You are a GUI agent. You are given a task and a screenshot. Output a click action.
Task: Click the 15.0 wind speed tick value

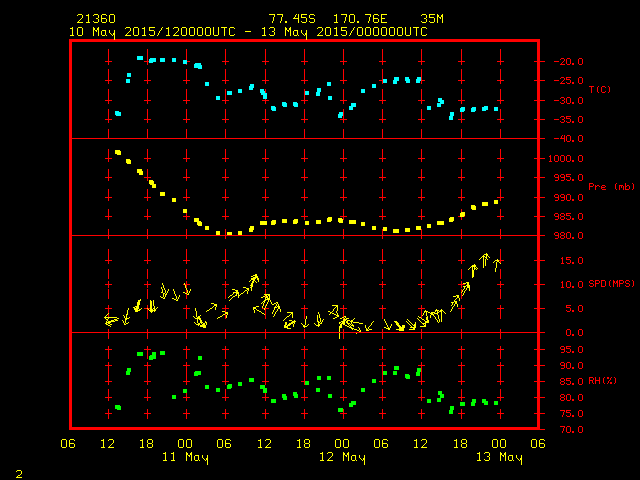(x=562, y=261)
